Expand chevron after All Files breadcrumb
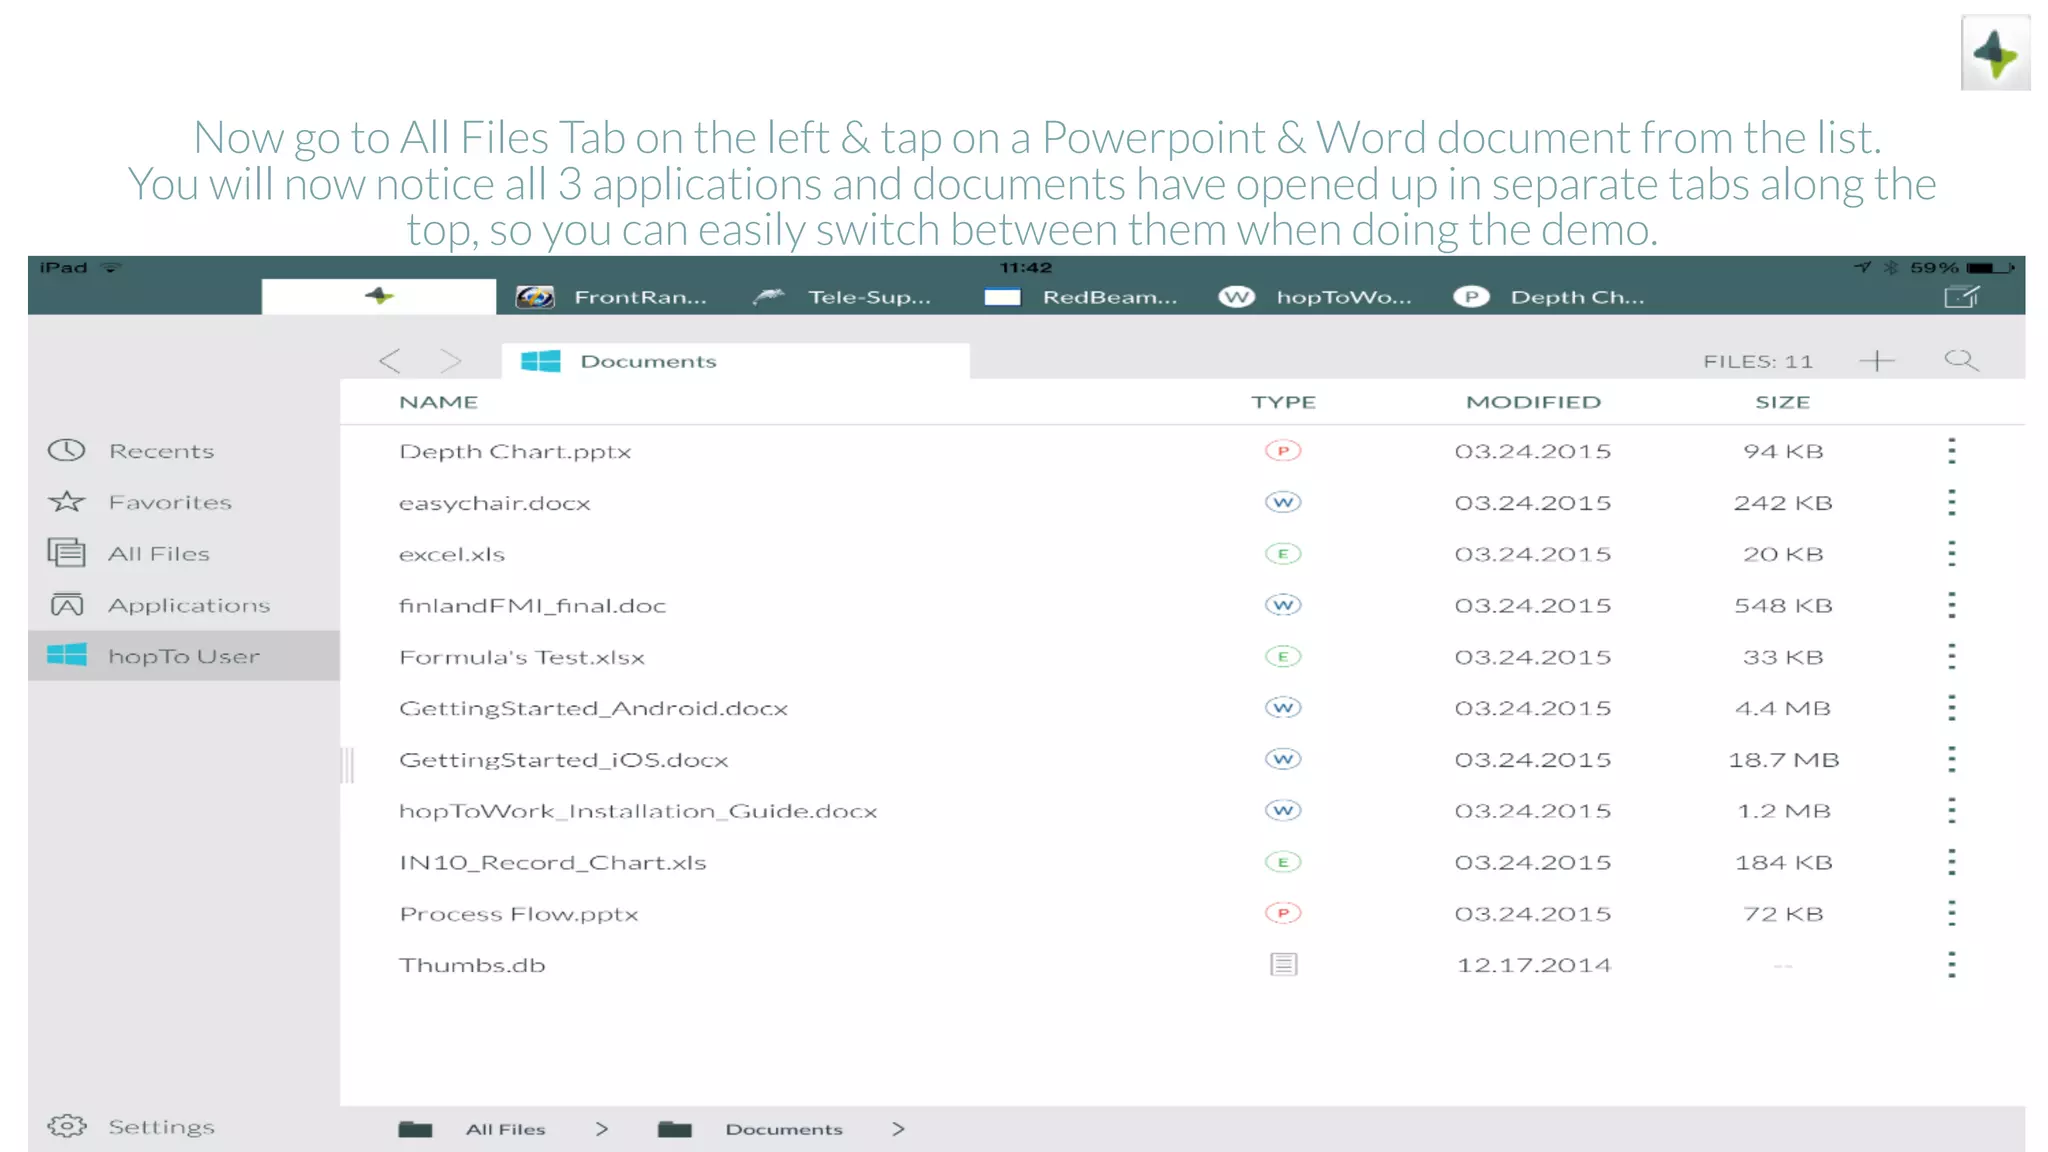The image size is (2048, 1152). coord(601,1129)
